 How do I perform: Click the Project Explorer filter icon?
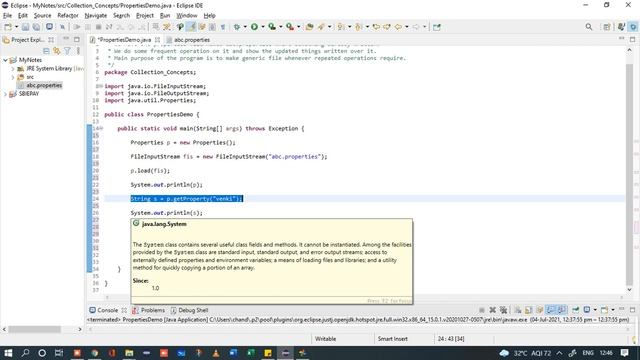[67, 51]
